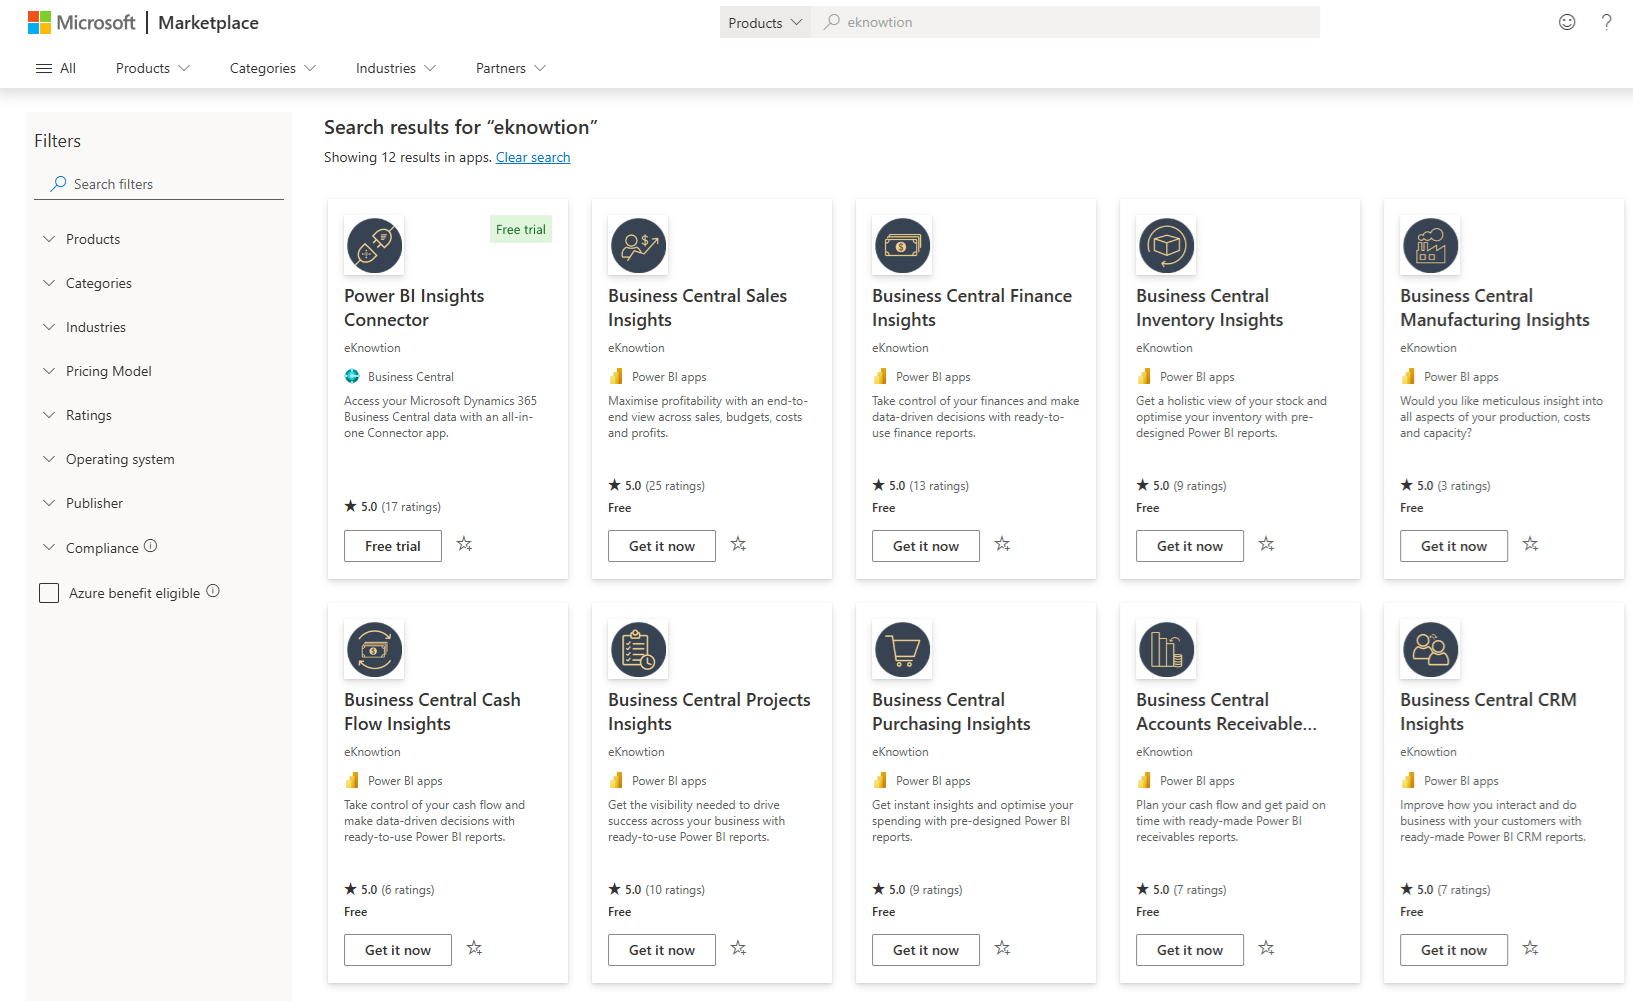The height and width of the screenshot is (1001, 1633).
Task: Favorite Business Central Sales Insights with the star
Action: pyautogui.click(x=738, y=544)
